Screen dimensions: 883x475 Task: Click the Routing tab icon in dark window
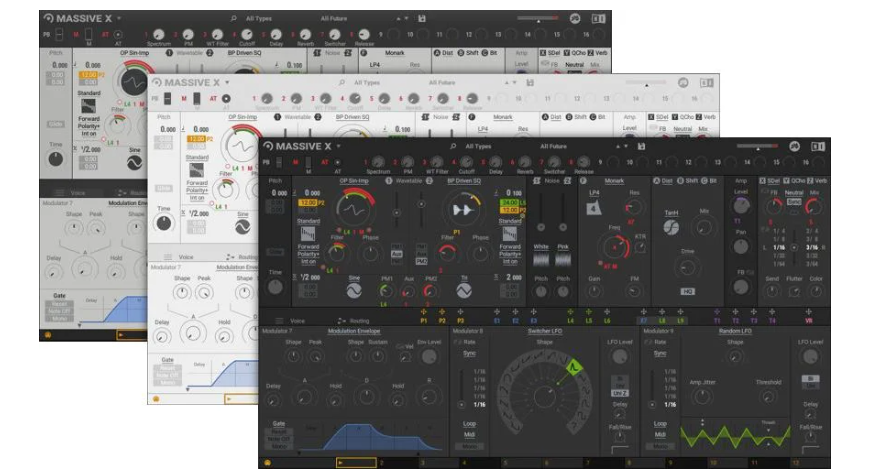tap(341, 321)
